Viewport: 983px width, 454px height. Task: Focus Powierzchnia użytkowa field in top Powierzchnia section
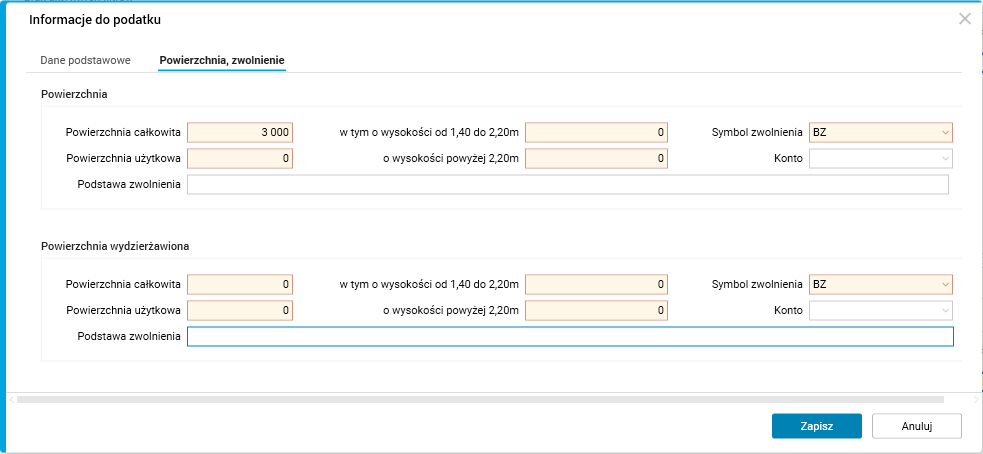coord(240,158)
